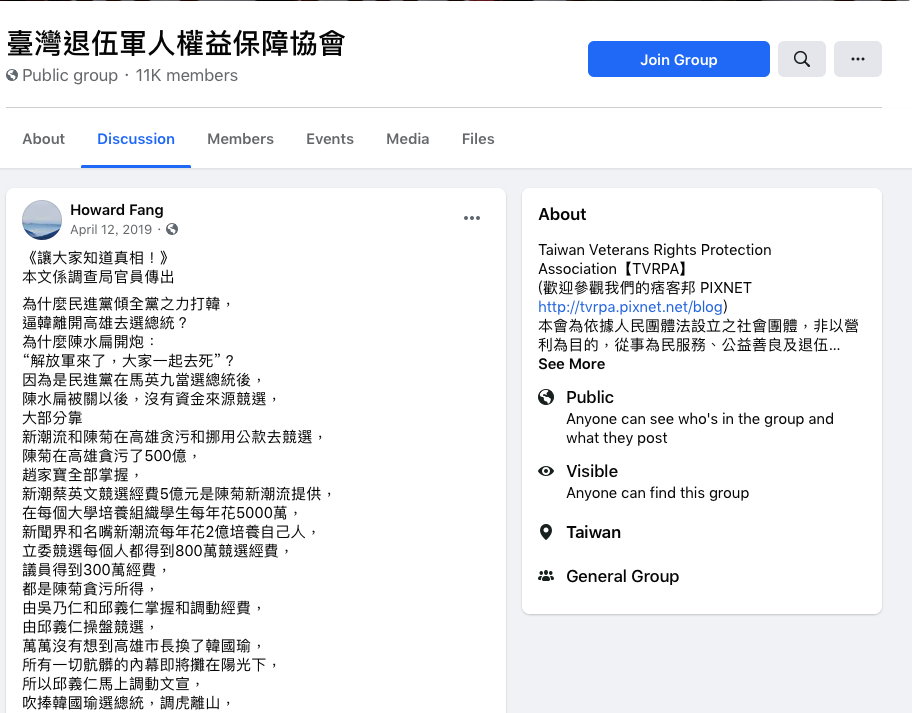This screenshot has width=912, height=713.
Task: Click the Visible eye icon in About panel
Action: click(546, 471)
